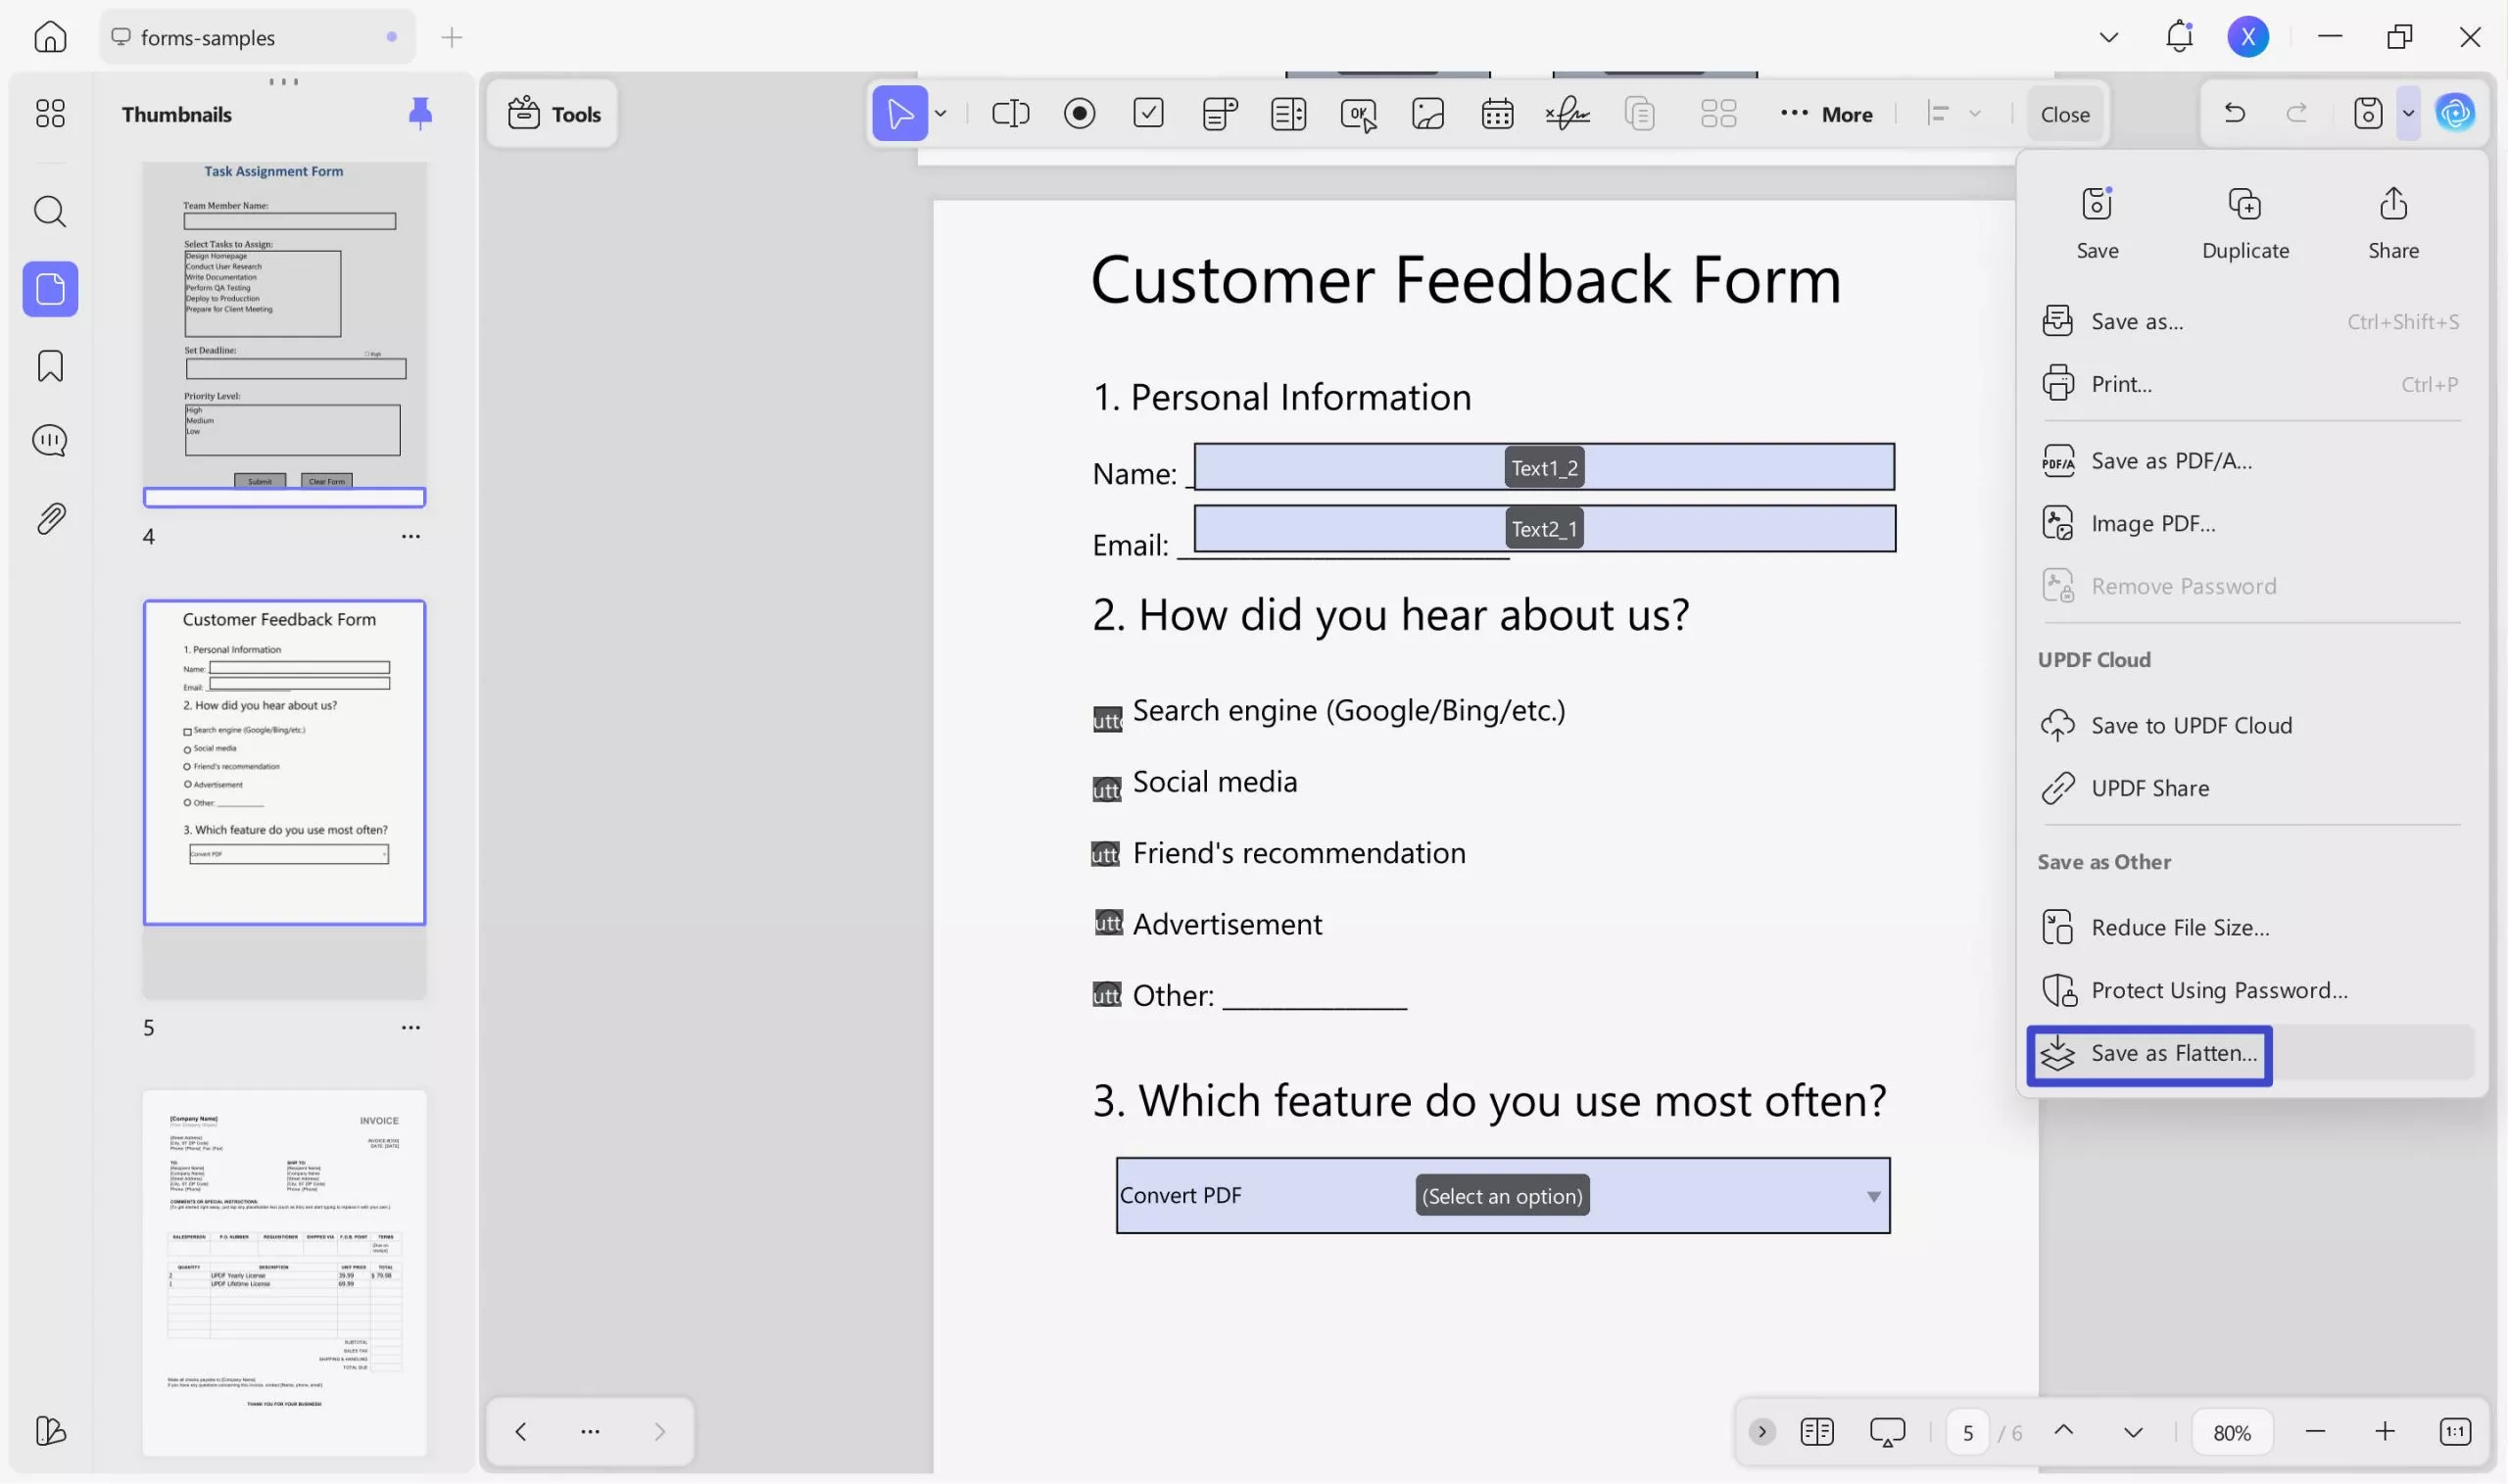Choose Save as Flatten from the menu
2508x1484 pixels.
point(2148,1053)
